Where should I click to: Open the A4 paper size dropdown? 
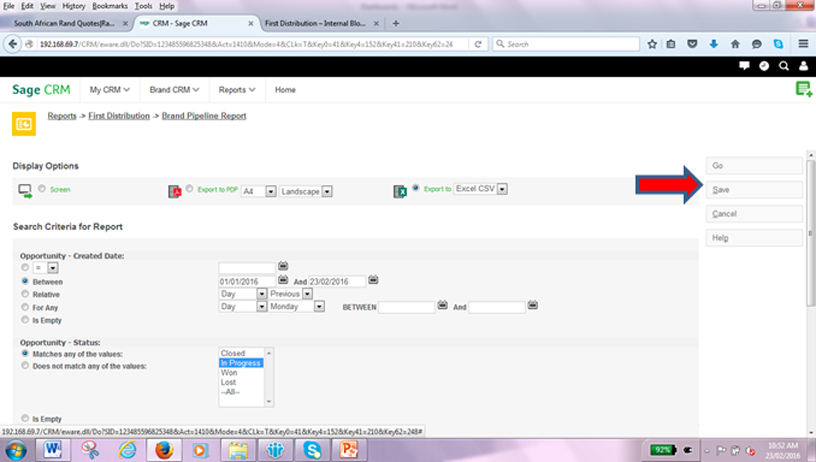tap(259, 191)
